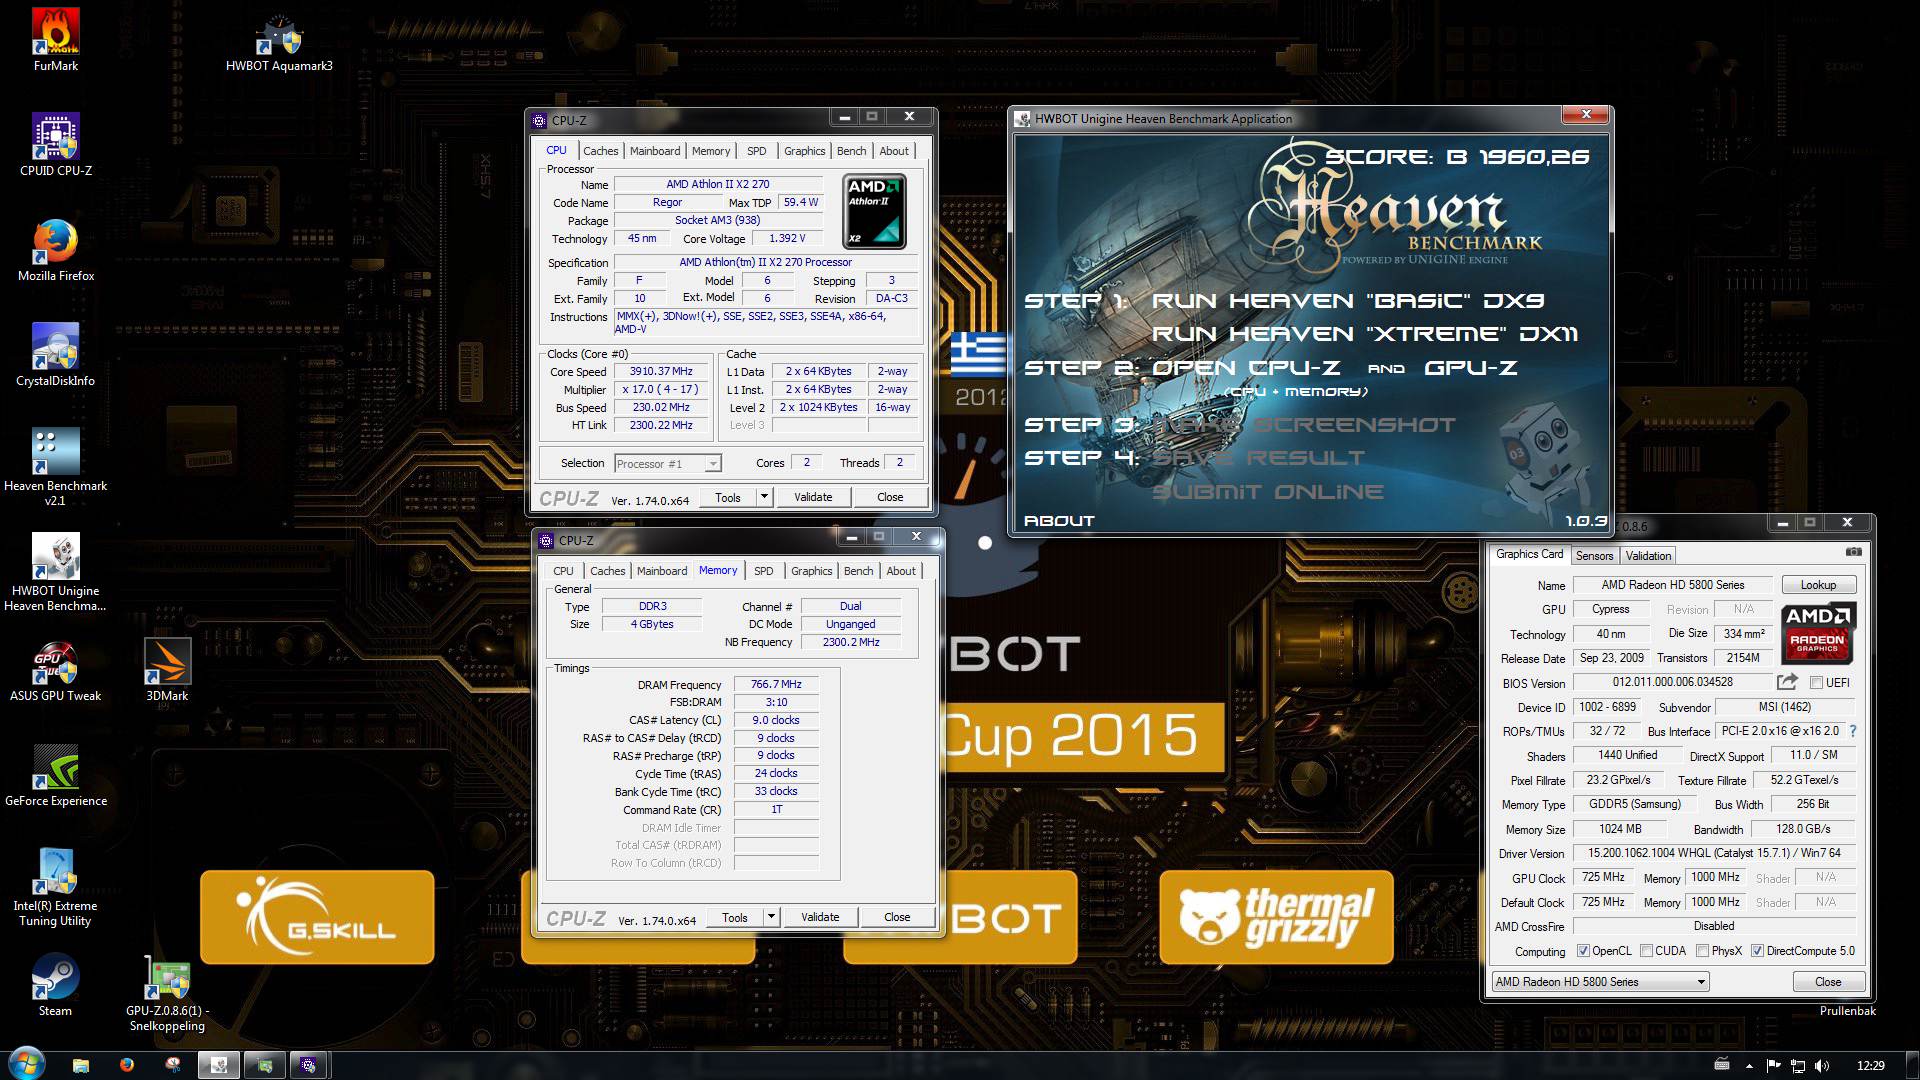Viewport: 1920px width, 1080px height.
Task: Open About tab in Memory CPU-Z window
Action: tap(901, 571)
